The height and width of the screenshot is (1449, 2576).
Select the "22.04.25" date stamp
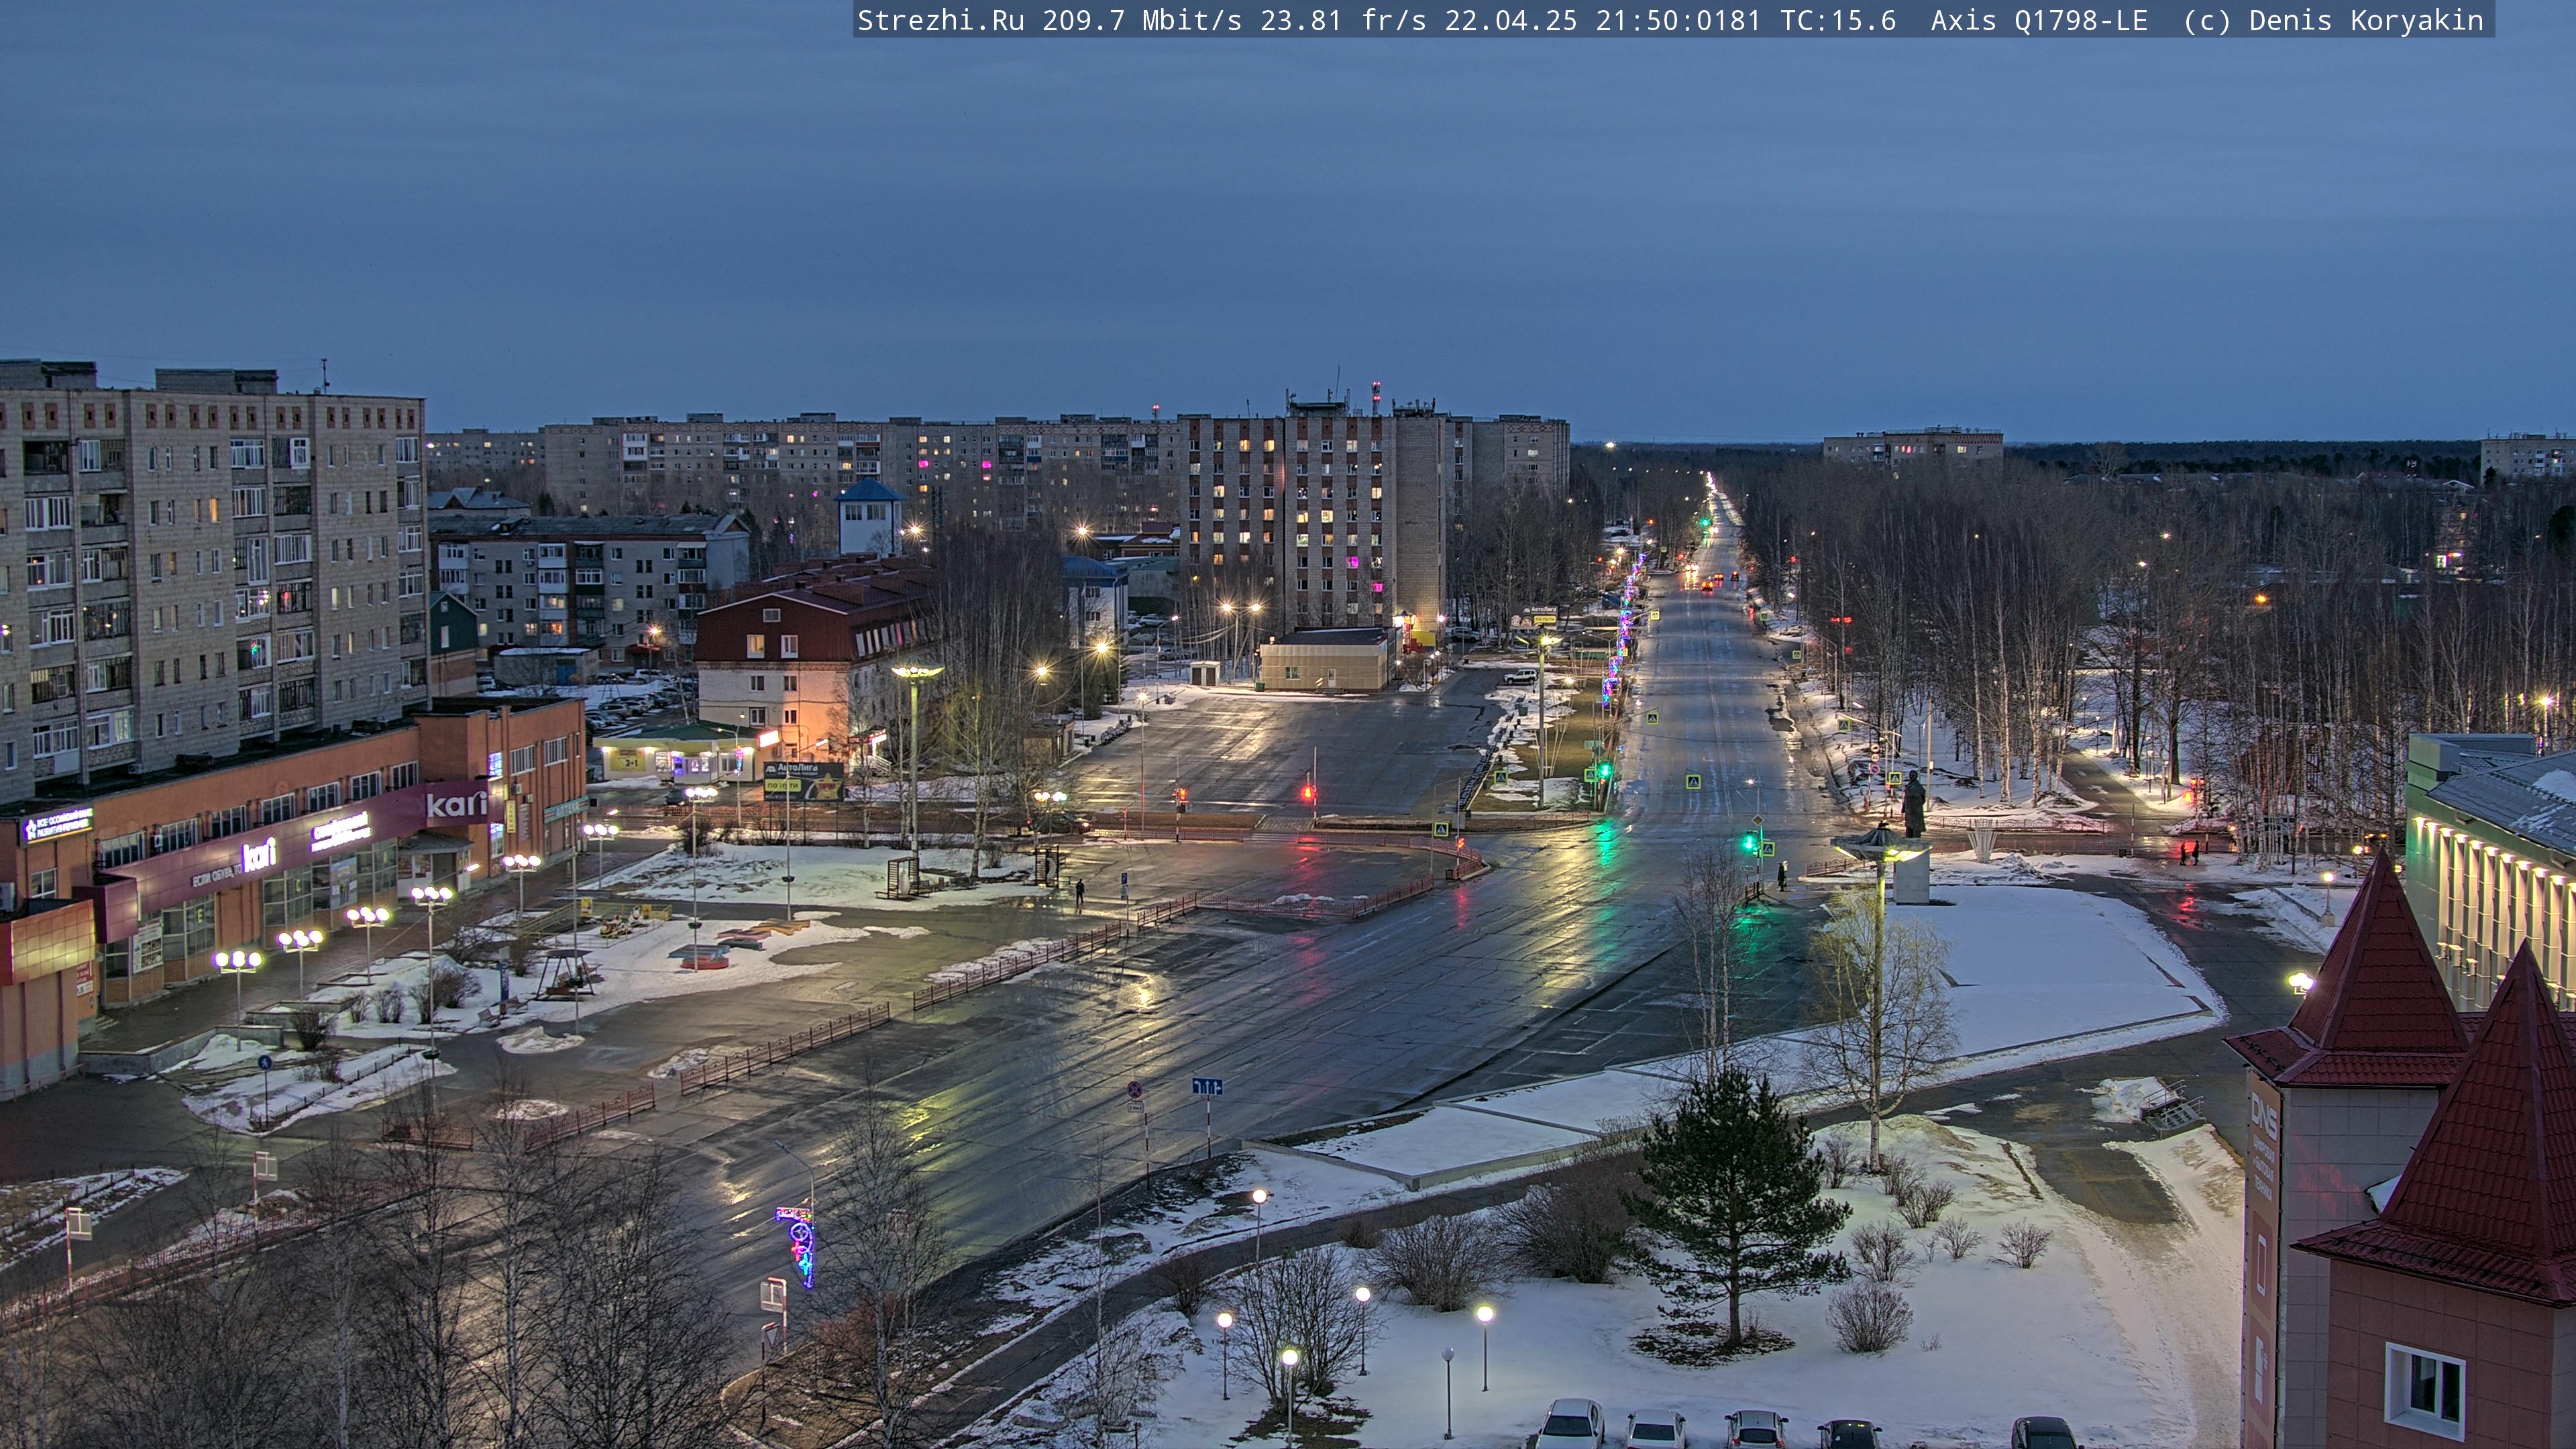click(x=1511, y=21)
